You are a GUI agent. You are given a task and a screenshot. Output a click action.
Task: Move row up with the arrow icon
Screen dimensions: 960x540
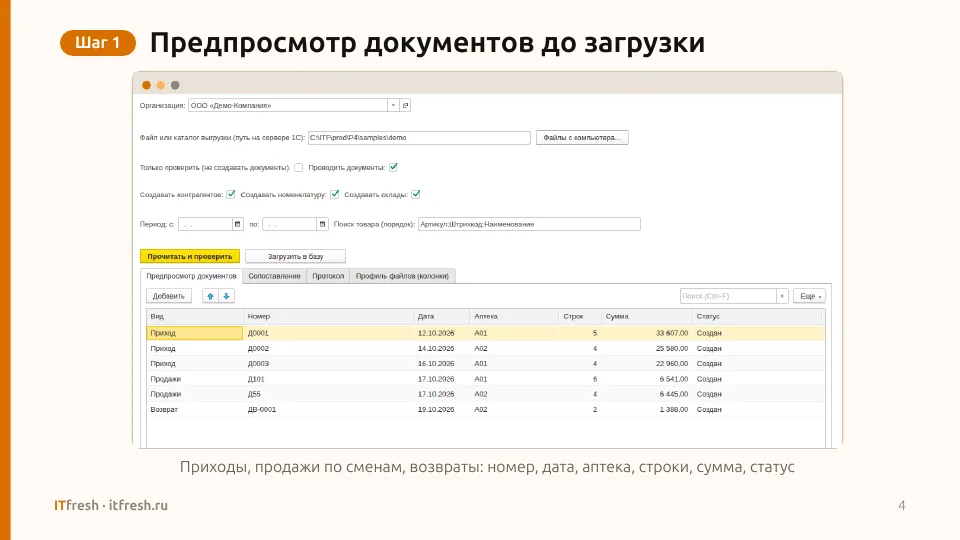(211, 296)
